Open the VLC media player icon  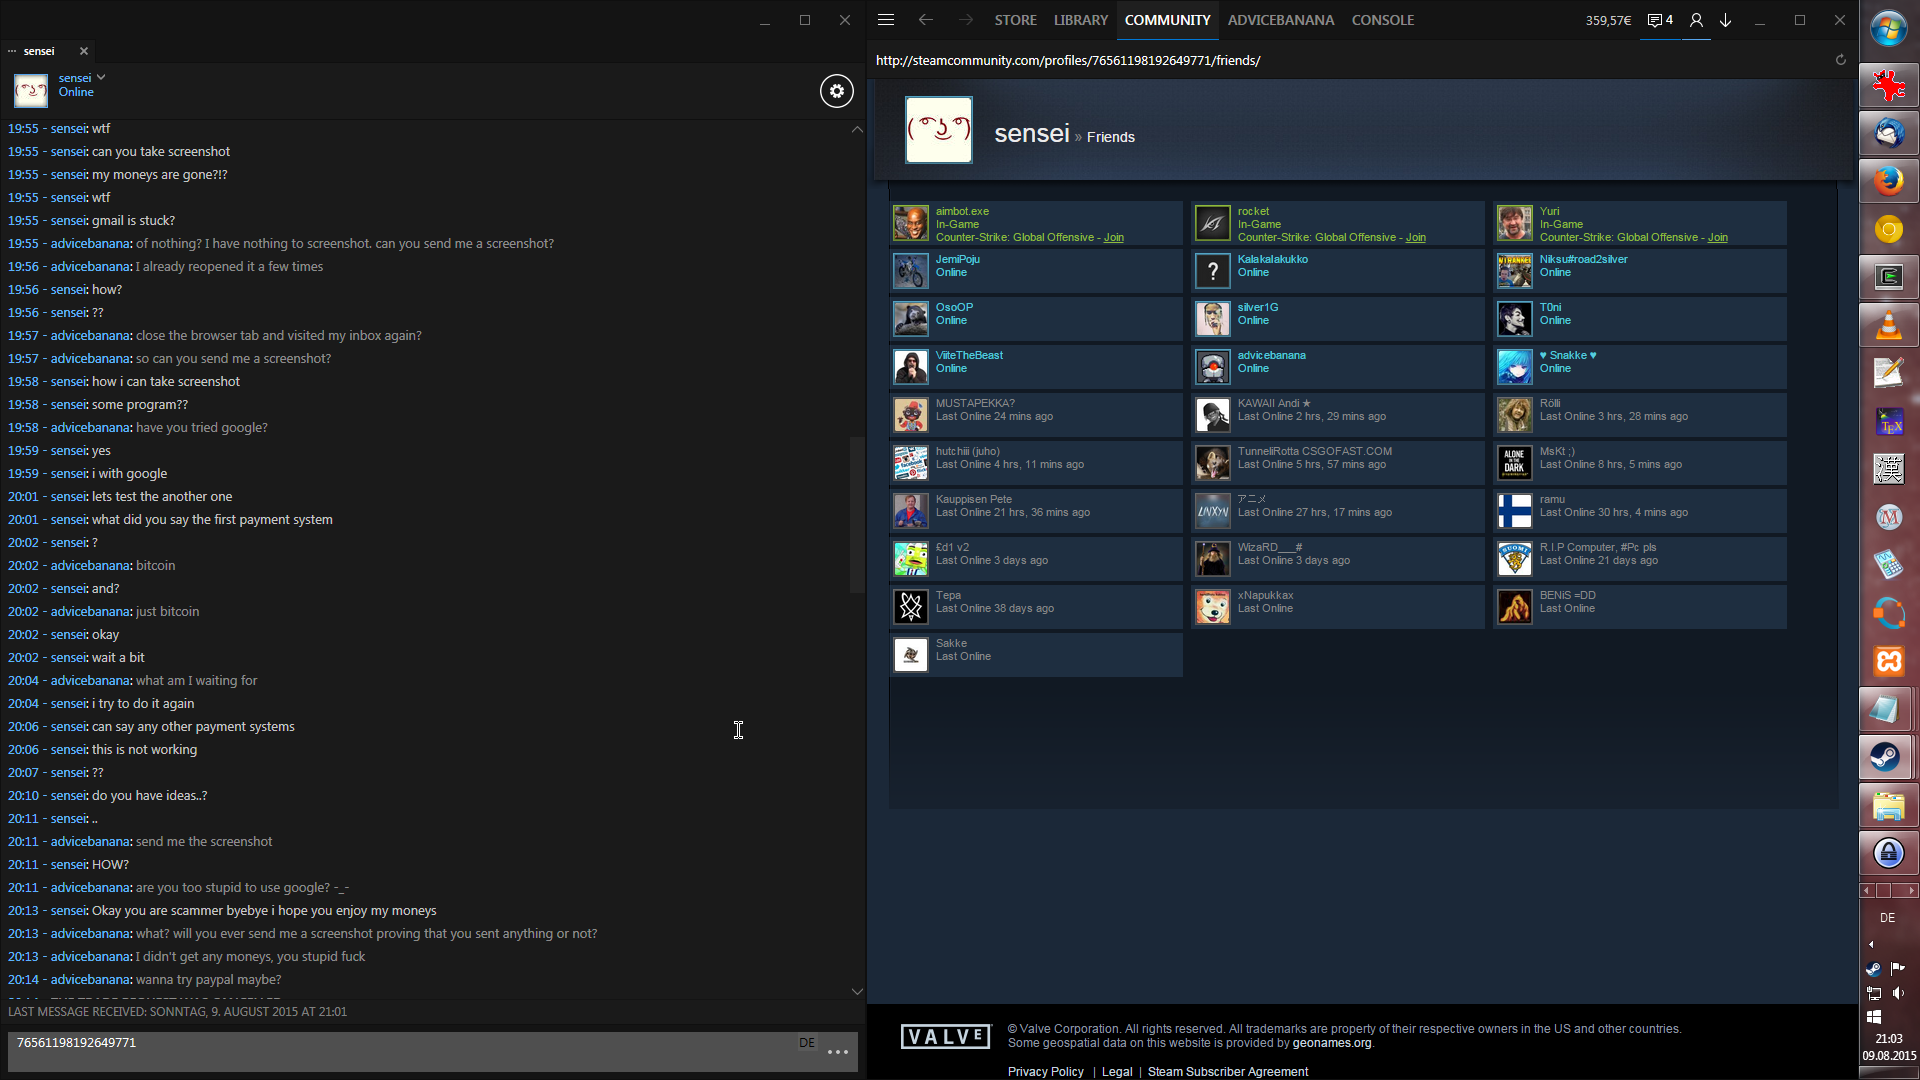[x=1888, y=325]
